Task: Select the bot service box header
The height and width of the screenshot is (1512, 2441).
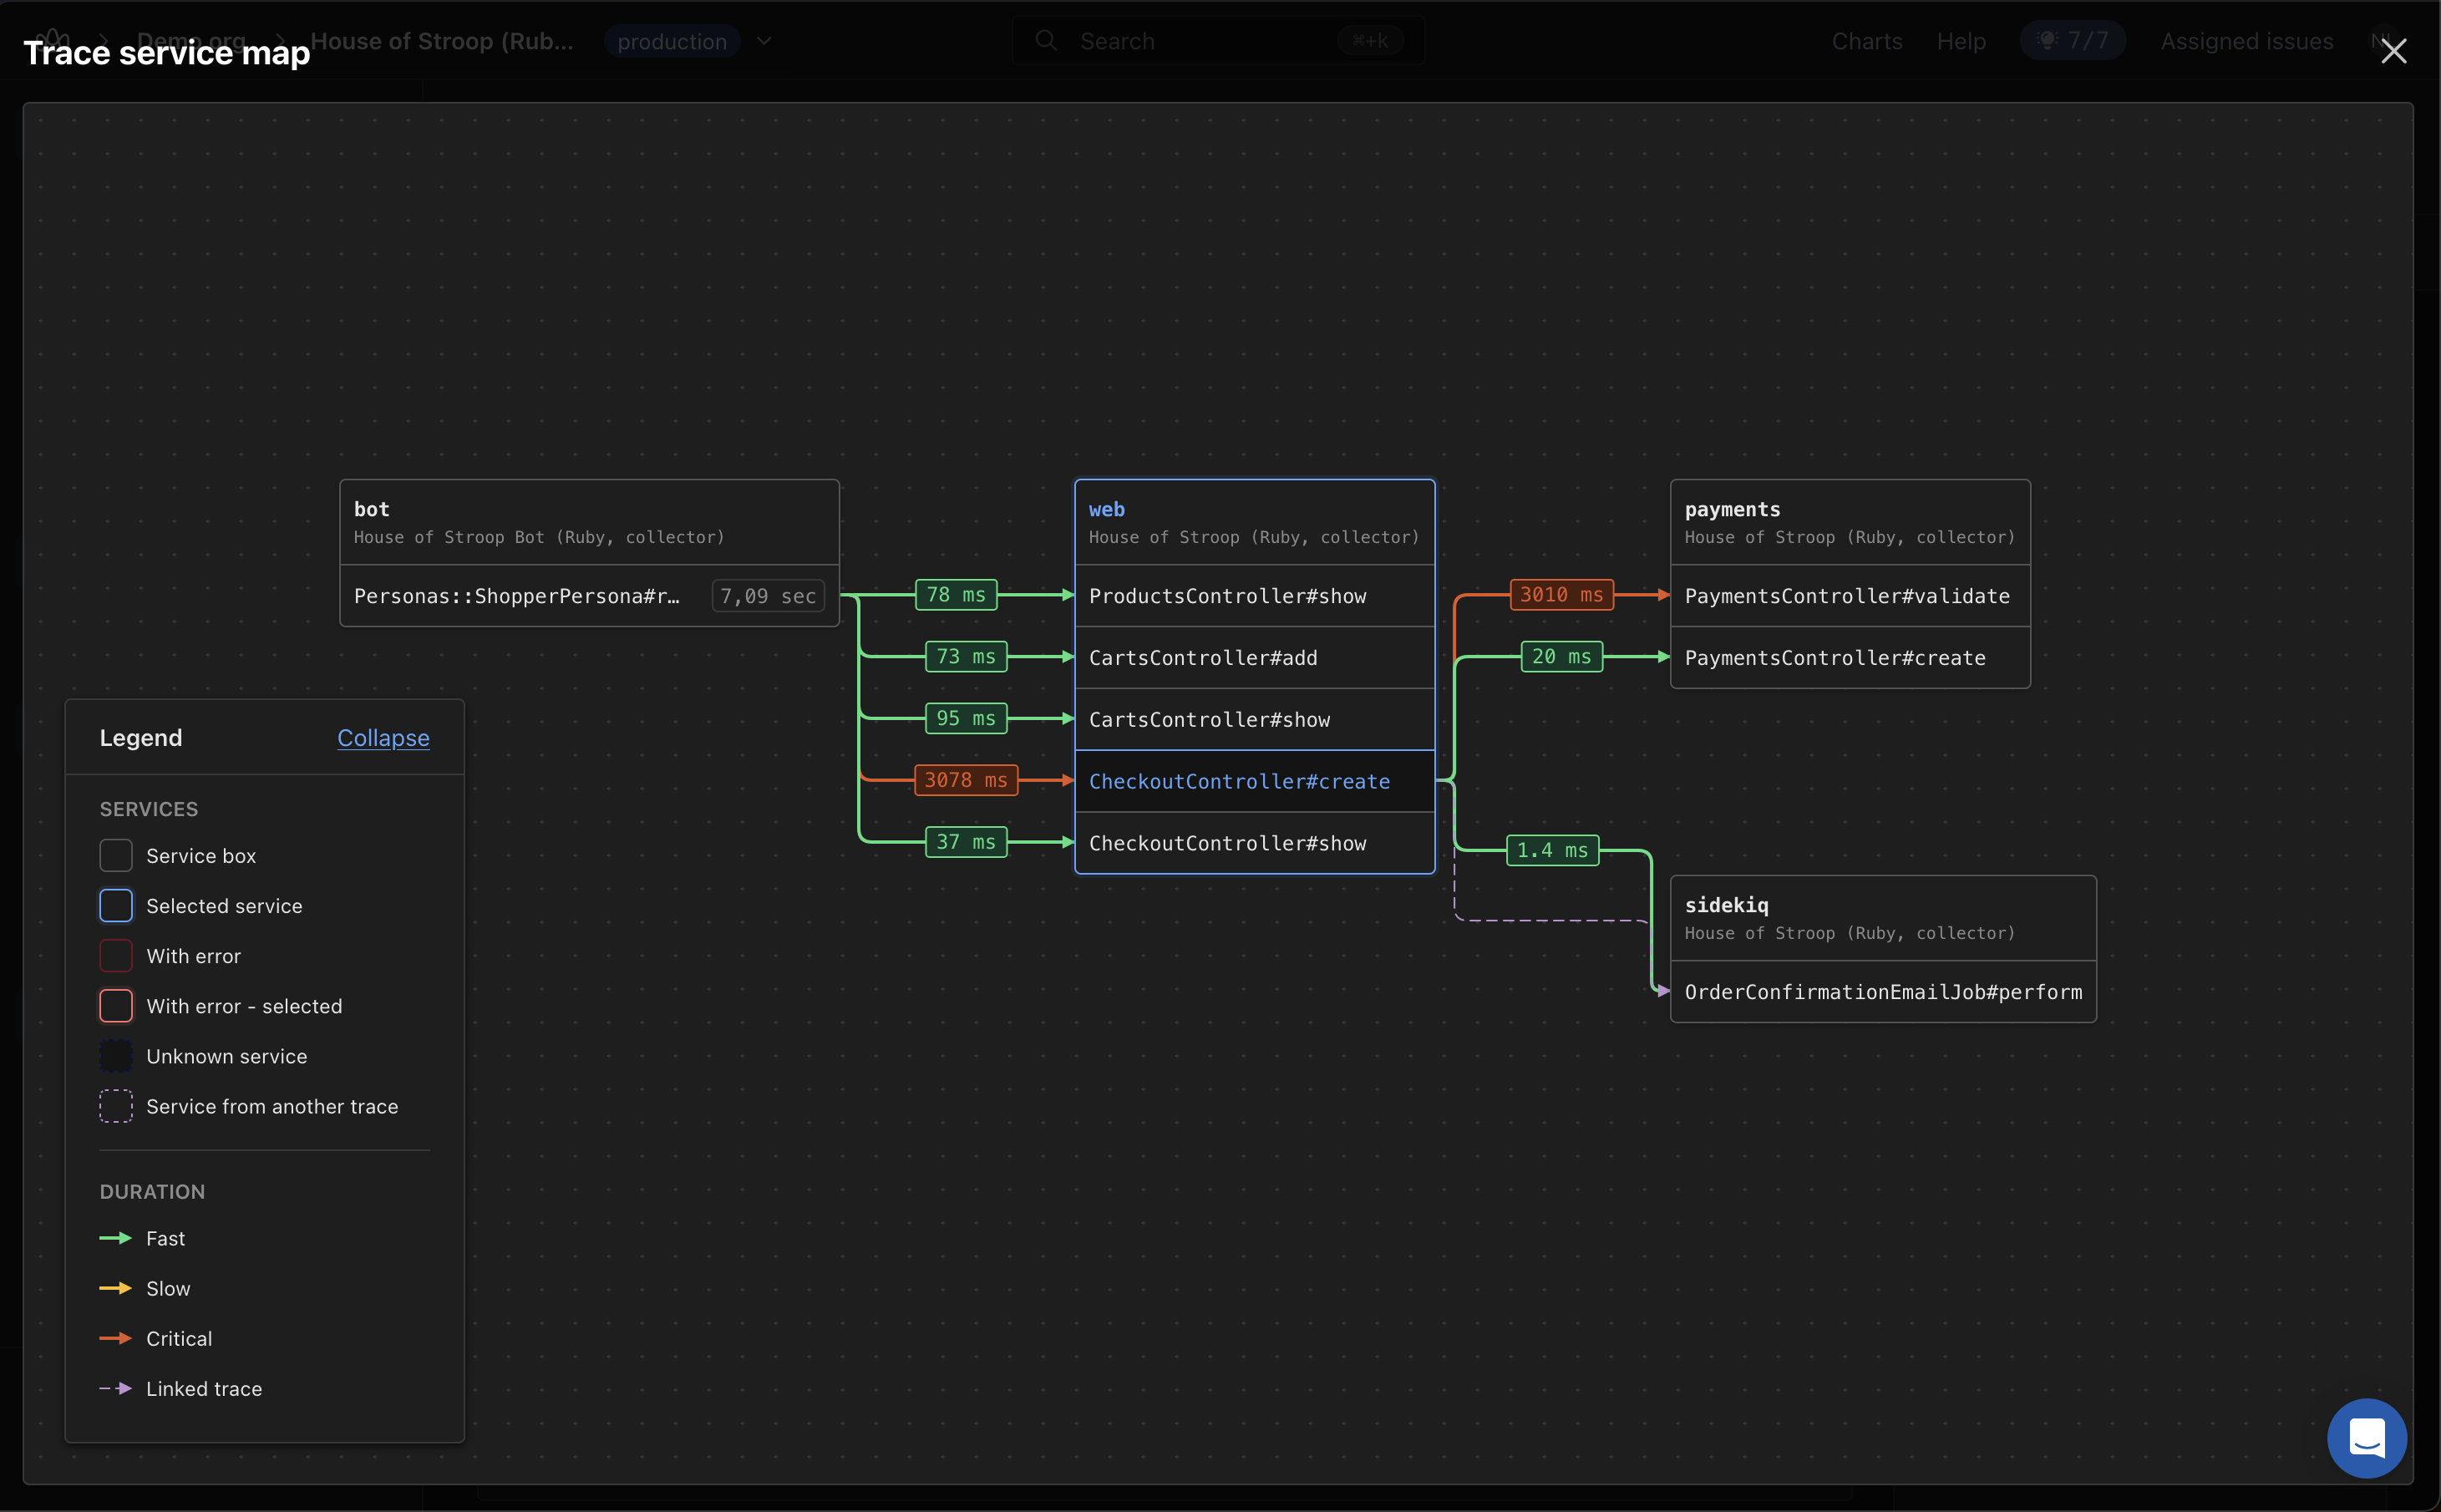Action: click(589, 522)
